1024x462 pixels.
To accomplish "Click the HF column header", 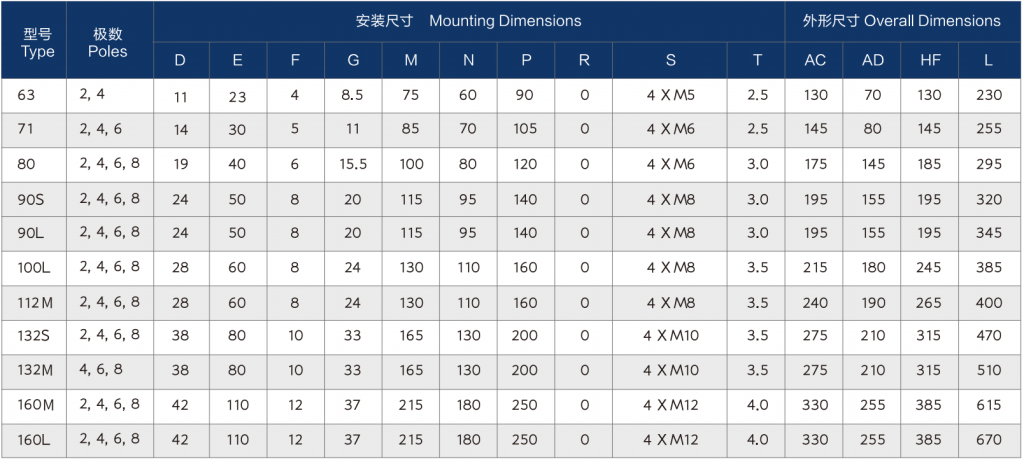I will click(930, 60).
